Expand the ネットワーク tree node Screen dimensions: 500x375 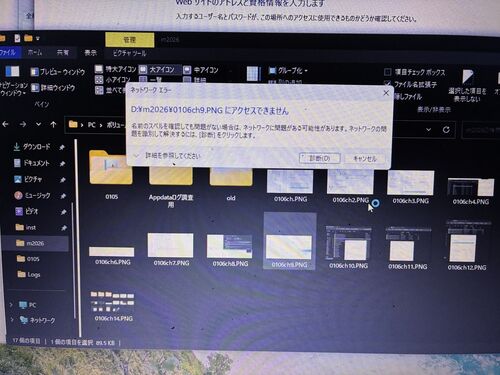(12, 320)
